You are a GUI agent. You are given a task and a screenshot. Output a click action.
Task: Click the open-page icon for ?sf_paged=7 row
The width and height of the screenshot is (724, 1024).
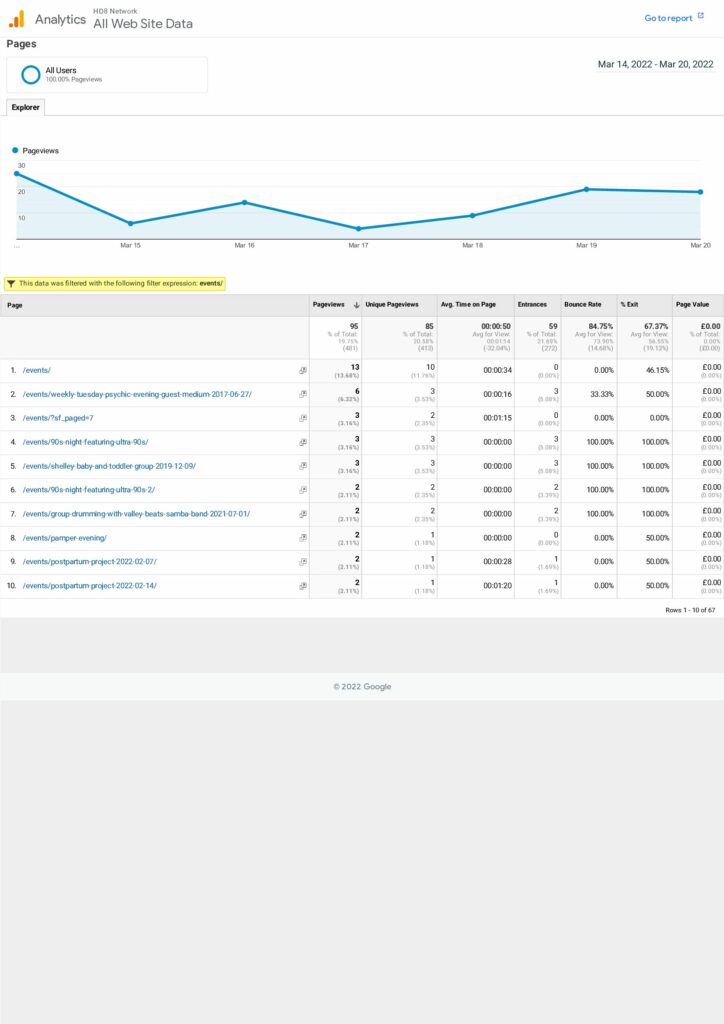(303, 418)
